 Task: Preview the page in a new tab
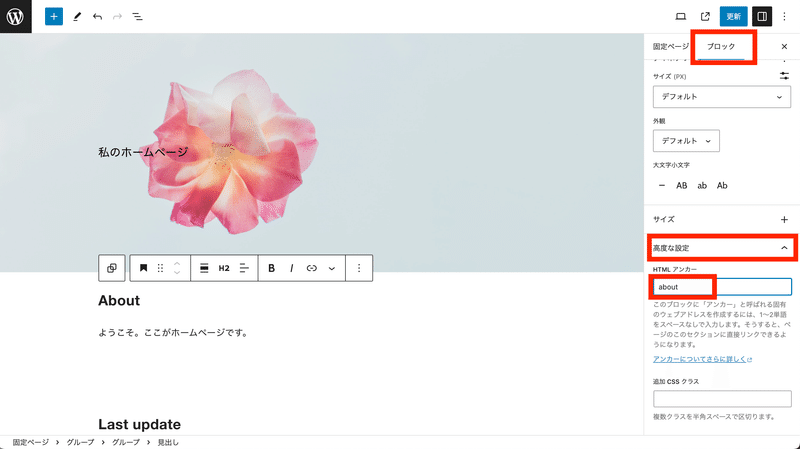pos(705,16)
